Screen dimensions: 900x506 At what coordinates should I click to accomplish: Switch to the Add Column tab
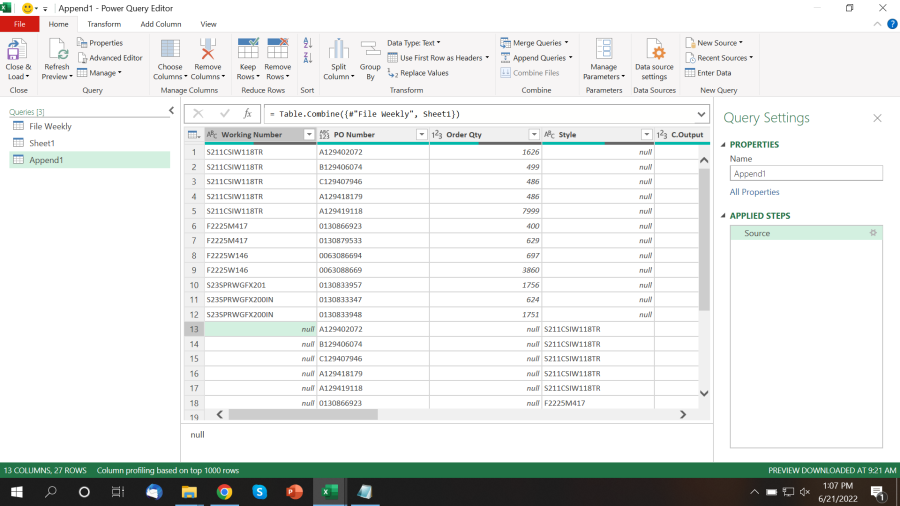pyautogui.click(x=161, y=24)
